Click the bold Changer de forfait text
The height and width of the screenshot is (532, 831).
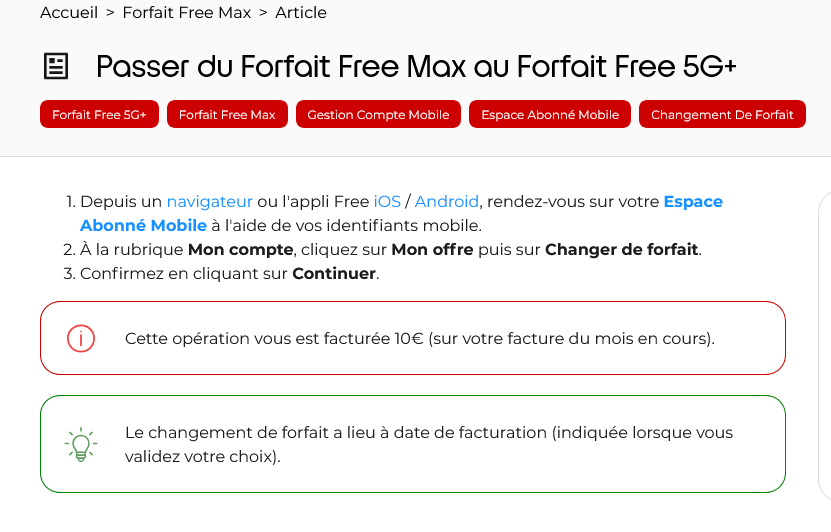[621, 249]
